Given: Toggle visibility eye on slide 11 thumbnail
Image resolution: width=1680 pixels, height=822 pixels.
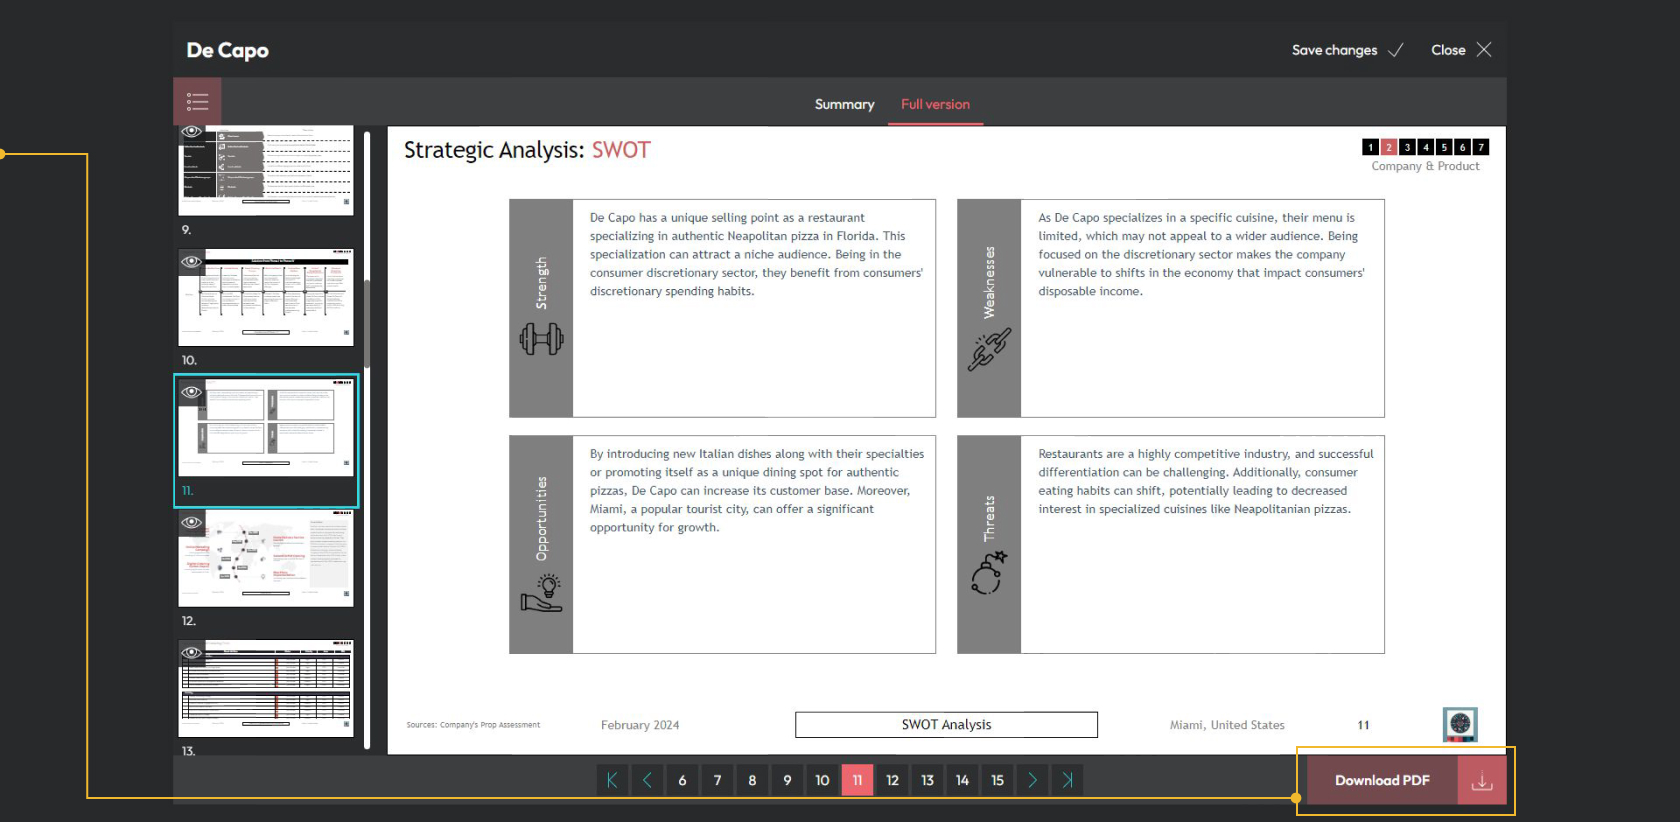Looking at the screenshot, I should pyautogui.click(x=191, y=392).
